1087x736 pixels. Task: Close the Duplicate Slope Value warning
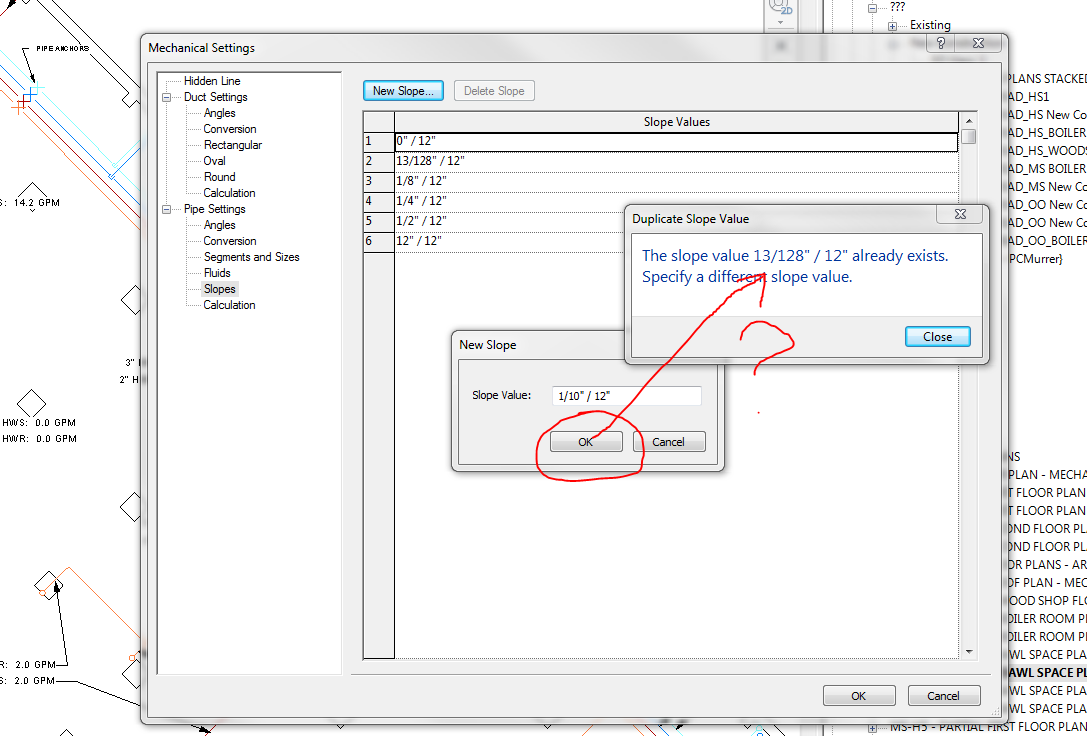[x=937, y=337]
